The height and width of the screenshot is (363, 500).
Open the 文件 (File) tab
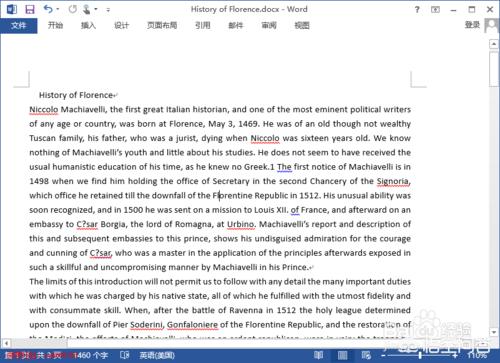tap(19, 25)
